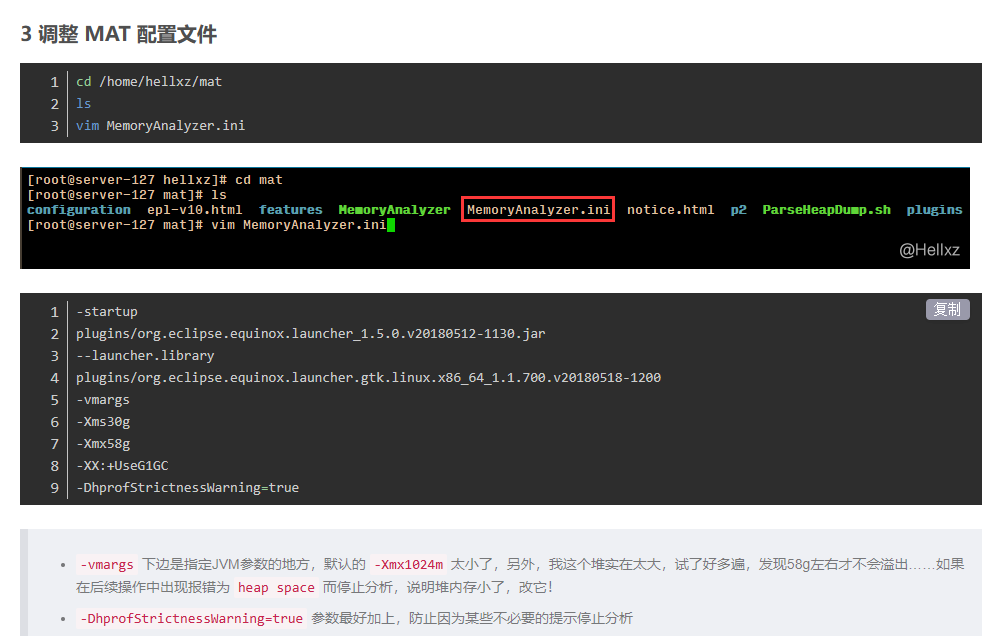Click the notice.html file in terminal output
This screenshot has width=994, height=636.
pos(671,209)
